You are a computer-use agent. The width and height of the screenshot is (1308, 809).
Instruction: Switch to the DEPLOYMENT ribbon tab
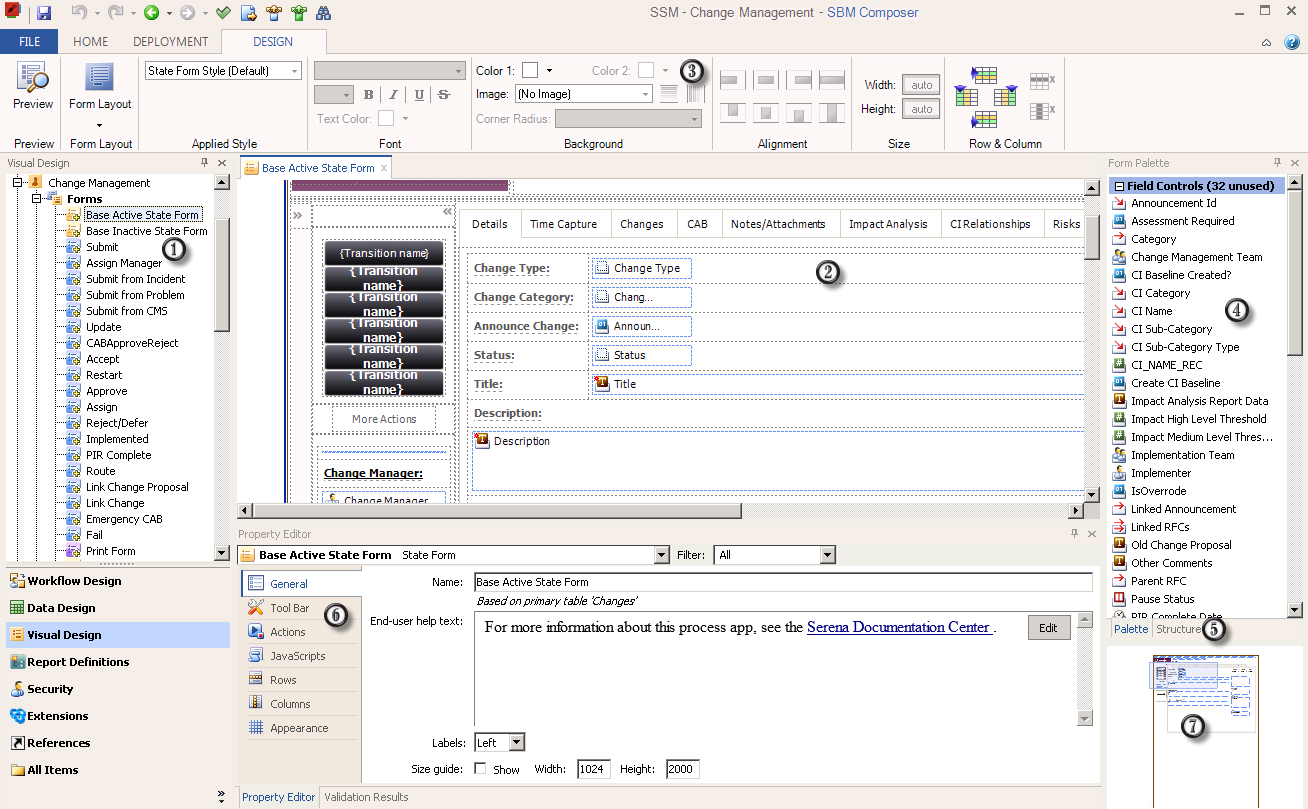[170, 42]
